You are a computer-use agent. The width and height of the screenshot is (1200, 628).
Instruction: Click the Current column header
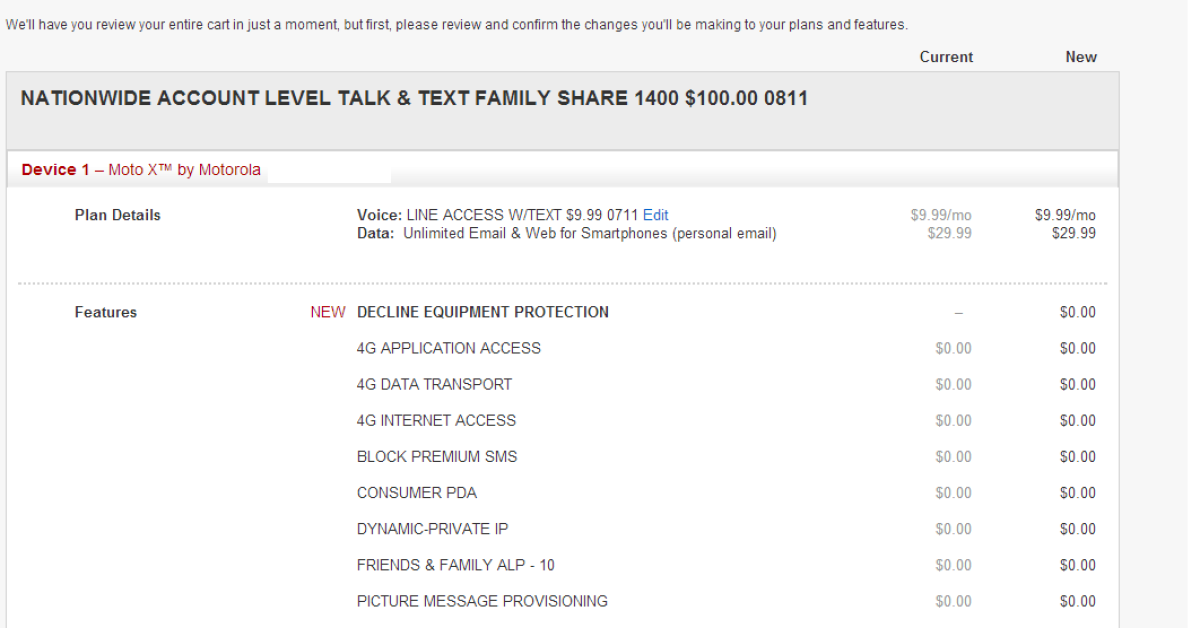click(946, 57)
